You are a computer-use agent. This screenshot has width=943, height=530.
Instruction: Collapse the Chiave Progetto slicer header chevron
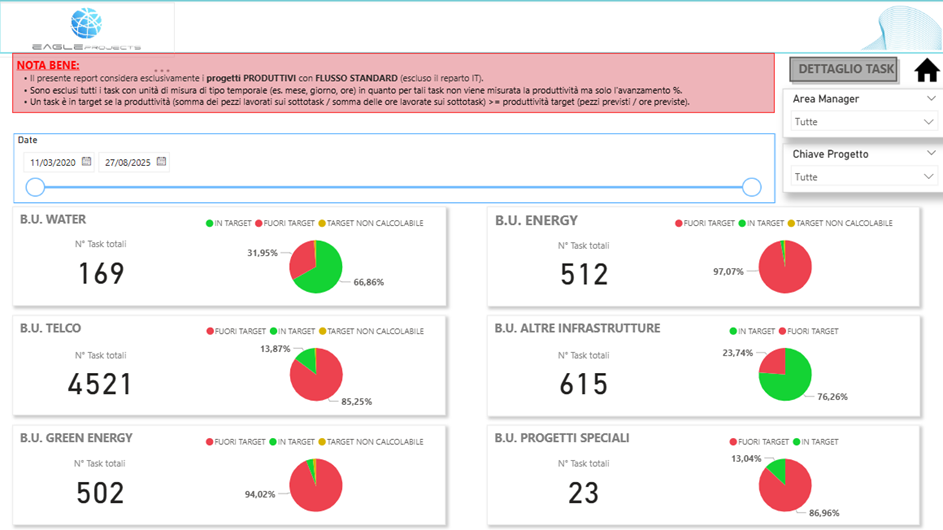pyautogui.click(x=931, y=154)
